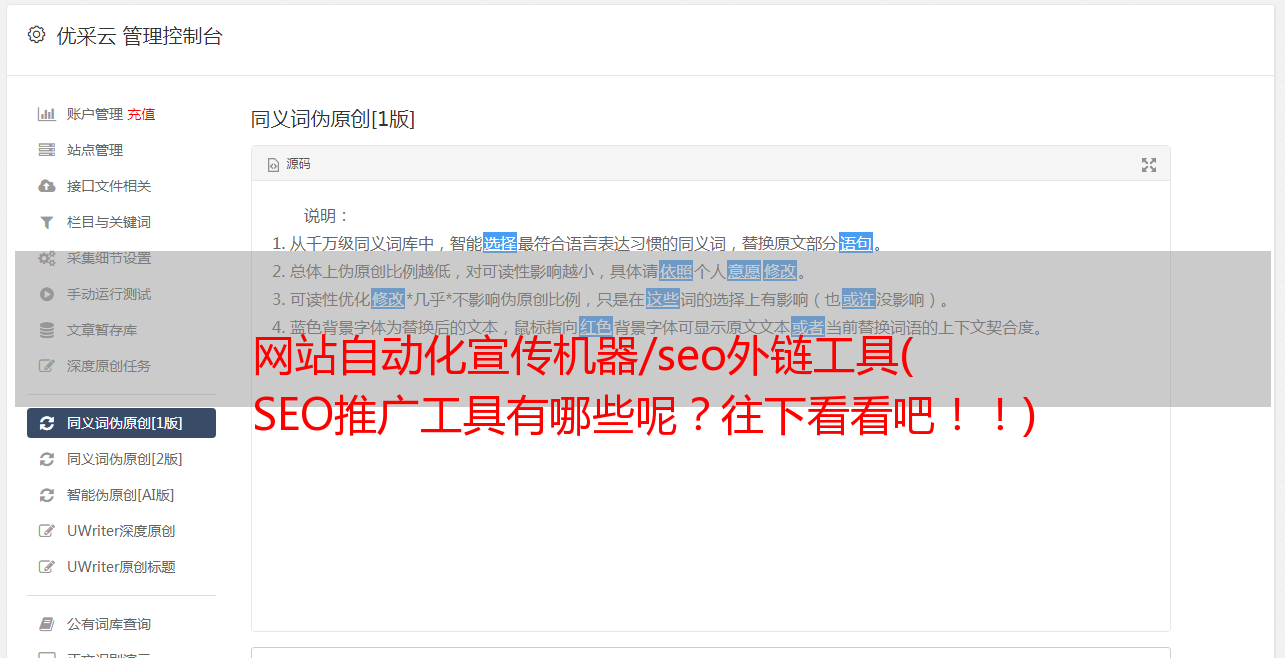Click the red 充值 recharge link

141,114
